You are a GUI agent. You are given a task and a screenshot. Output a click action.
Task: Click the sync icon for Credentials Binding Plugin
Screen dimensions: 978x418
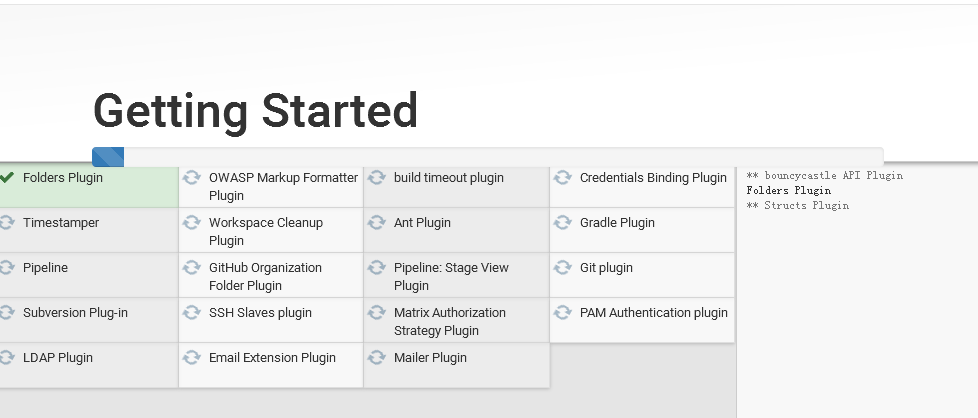tap(563, 178)
